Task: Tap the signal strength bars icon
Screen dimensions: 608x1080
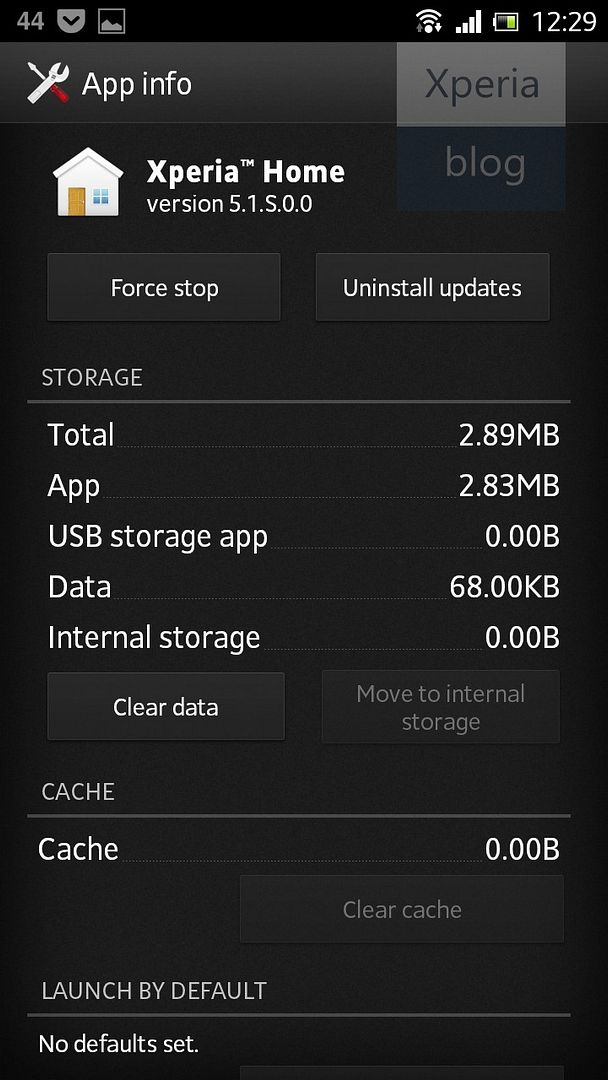Action: [468, 20]
